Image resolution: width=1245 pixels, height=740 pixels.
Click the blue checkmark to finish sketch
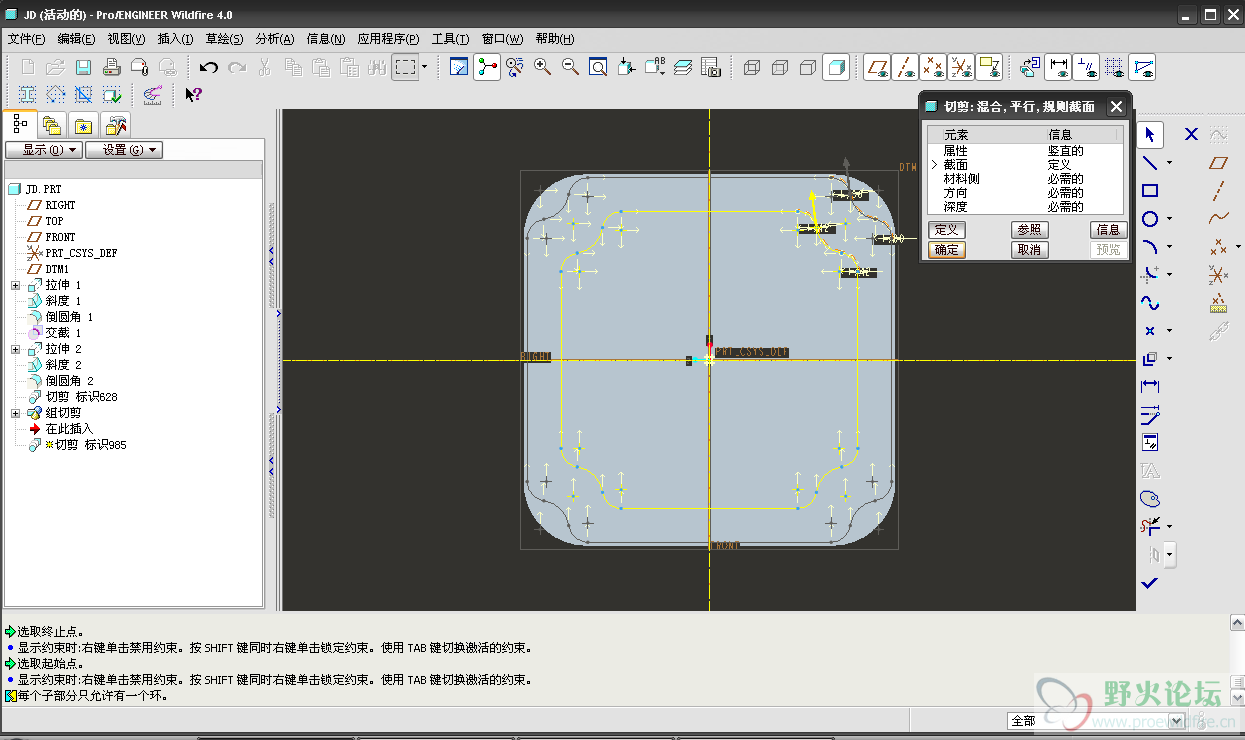click(x=1150, y=583)
